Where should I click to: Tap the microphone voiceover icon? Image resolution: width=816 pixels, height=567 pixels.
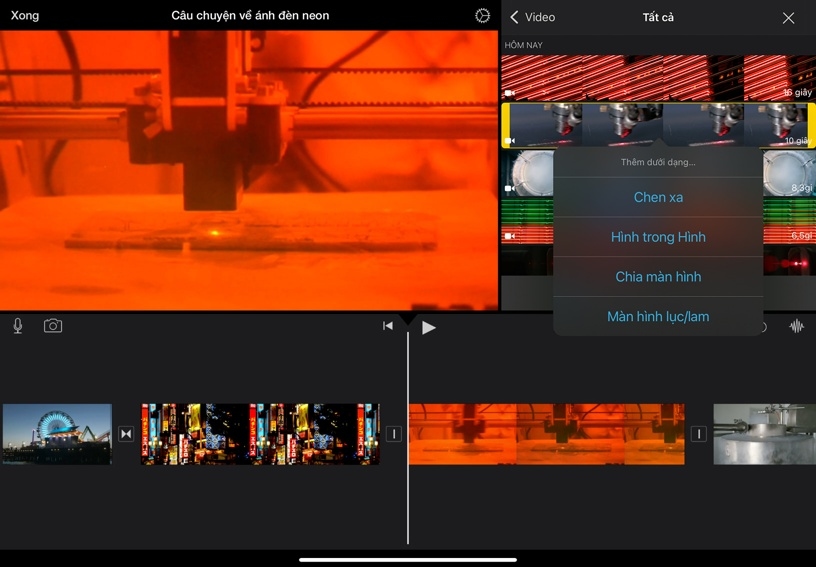(x=18, y=326)
